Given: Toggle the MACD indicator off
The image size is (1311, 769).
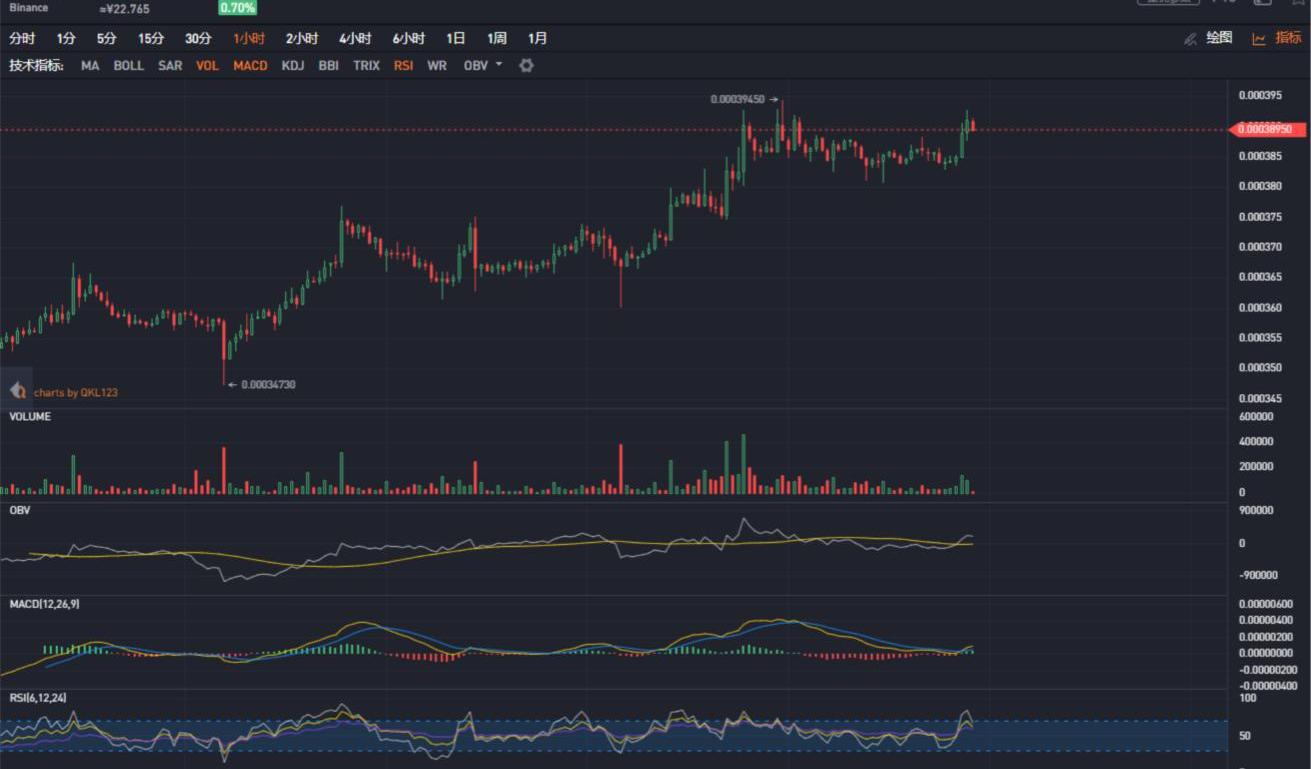Looking at the screenshot, I should [250, 65].
